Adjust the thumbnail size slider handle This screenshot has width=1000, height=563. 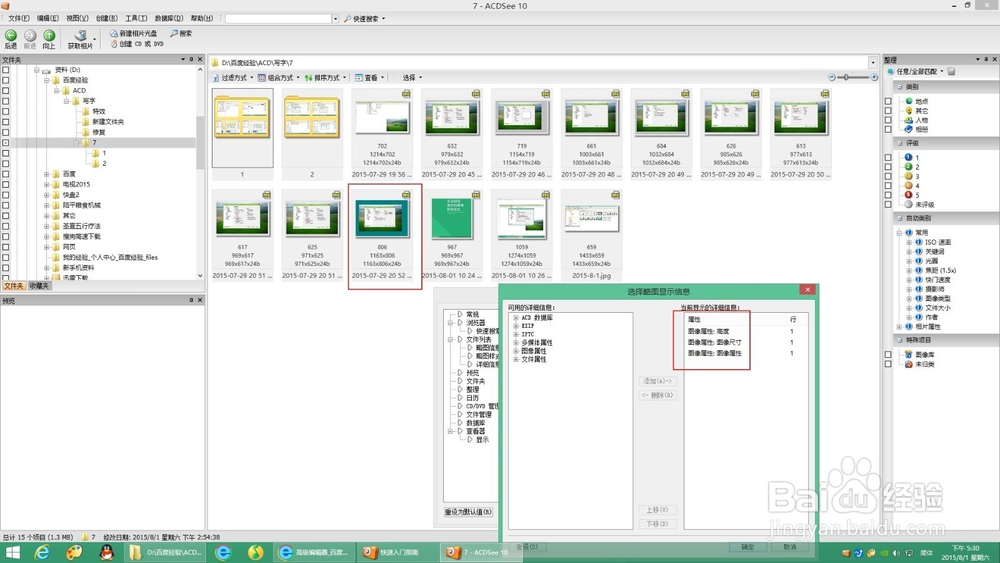pos(847,77)
